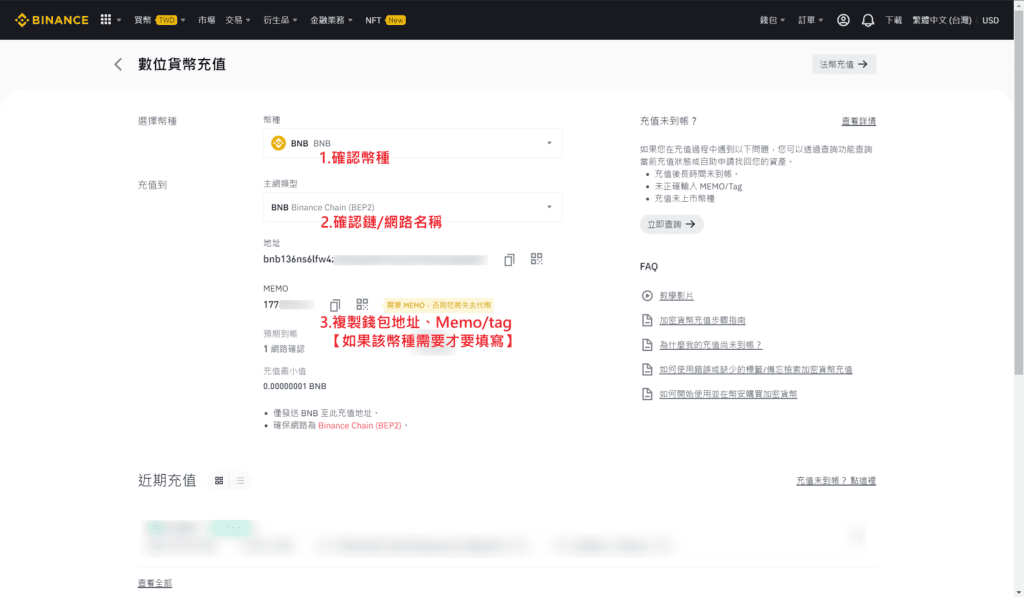Open the apps grid menu icon
This screenshot has height=597, width=1024.
click(106, 20)
